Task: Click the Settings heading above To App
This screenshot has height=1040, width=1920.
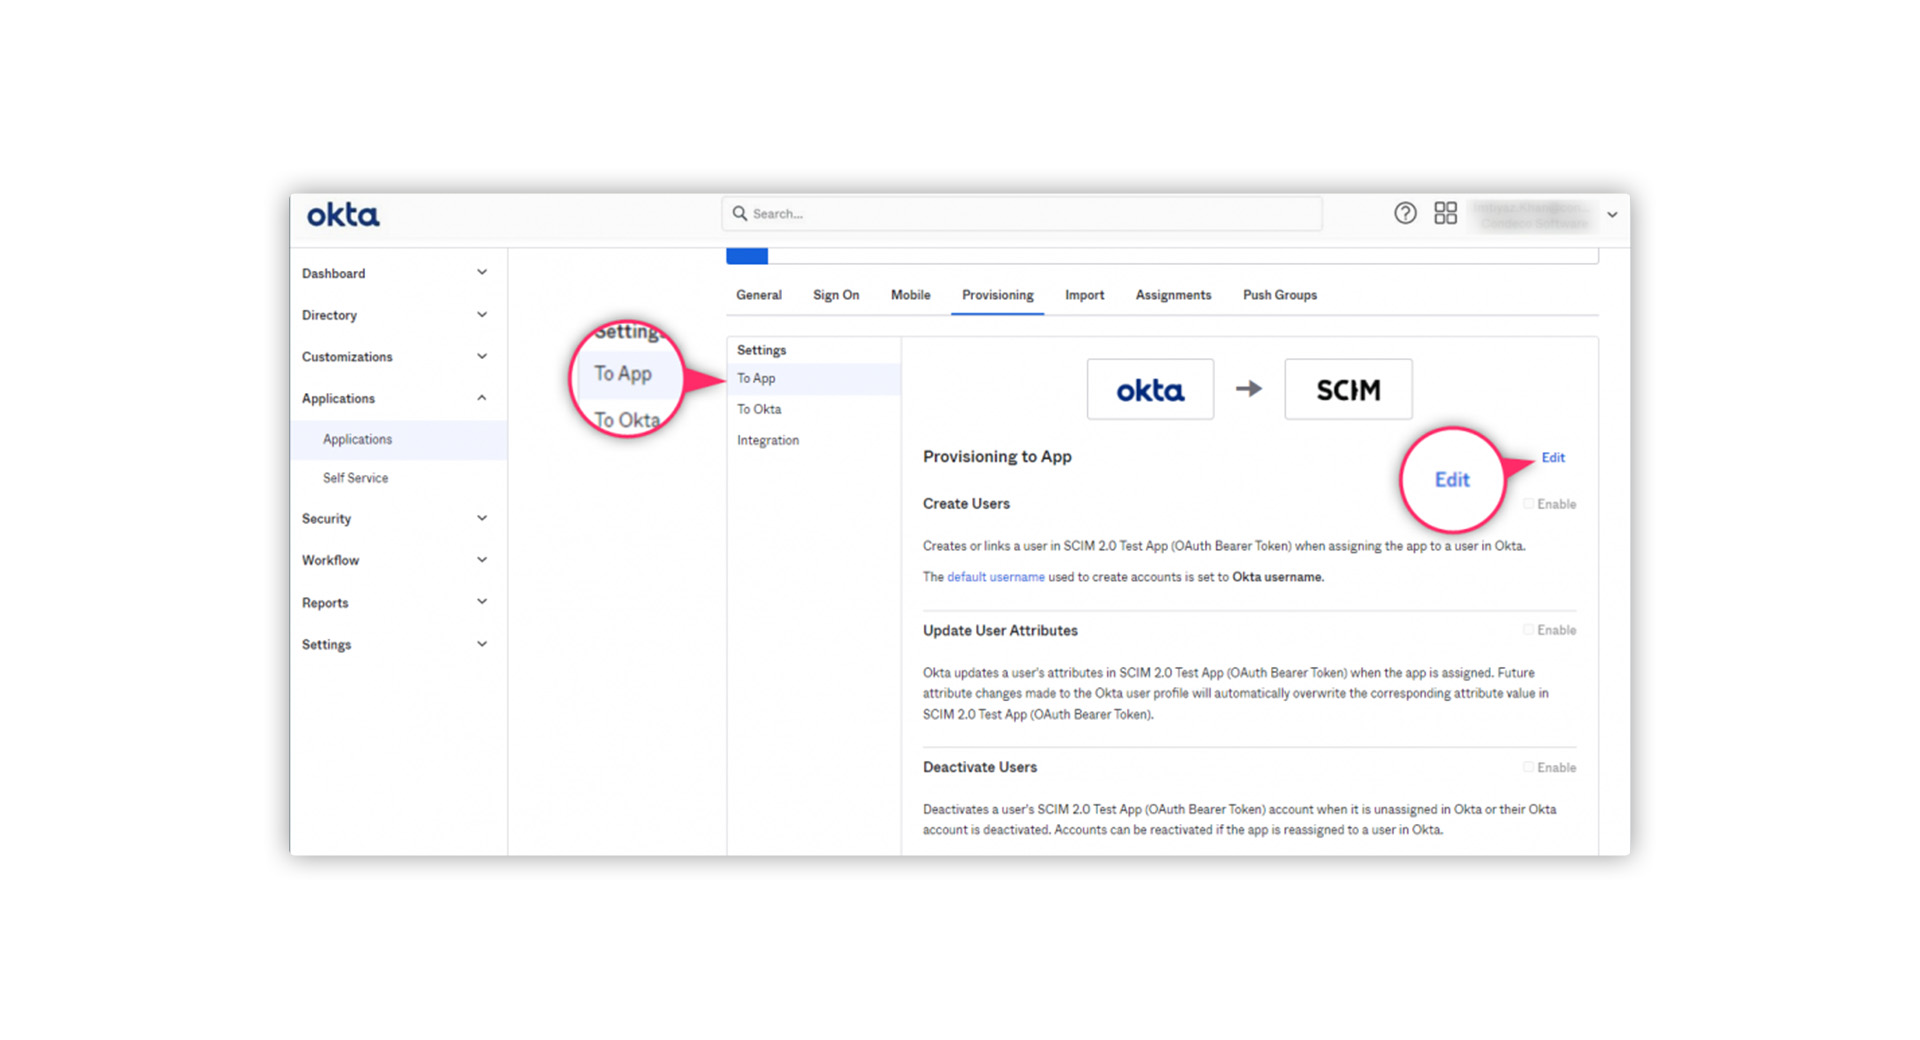Action: coord(761,350)
